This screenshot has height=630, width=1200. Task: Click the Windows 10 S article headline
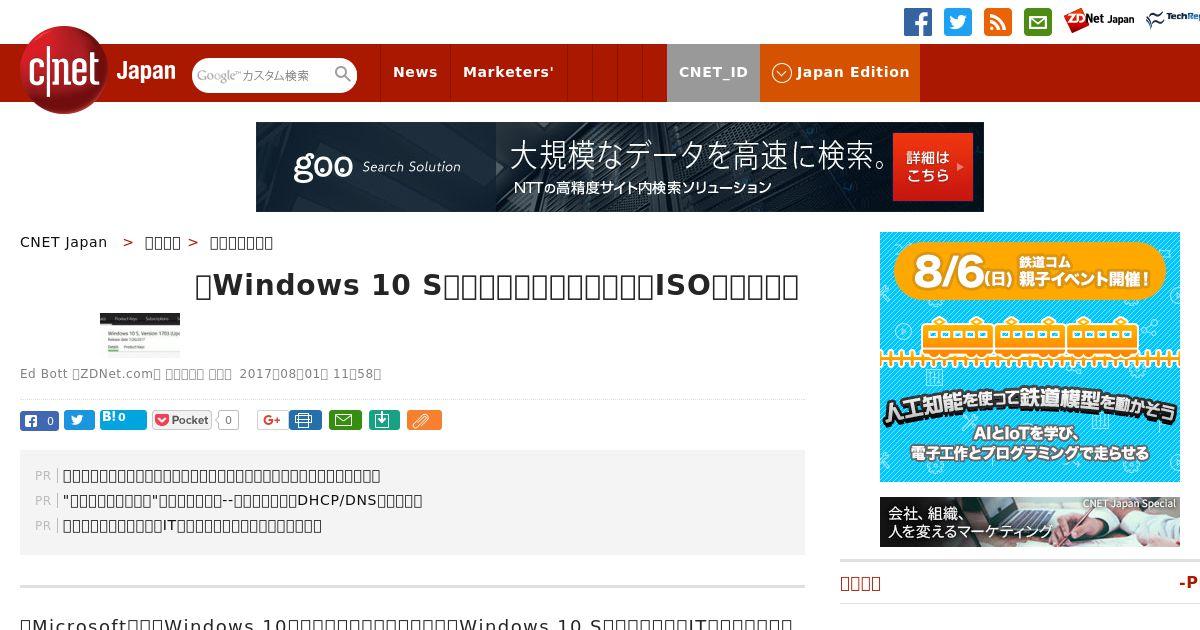click(x=497, y=286)
